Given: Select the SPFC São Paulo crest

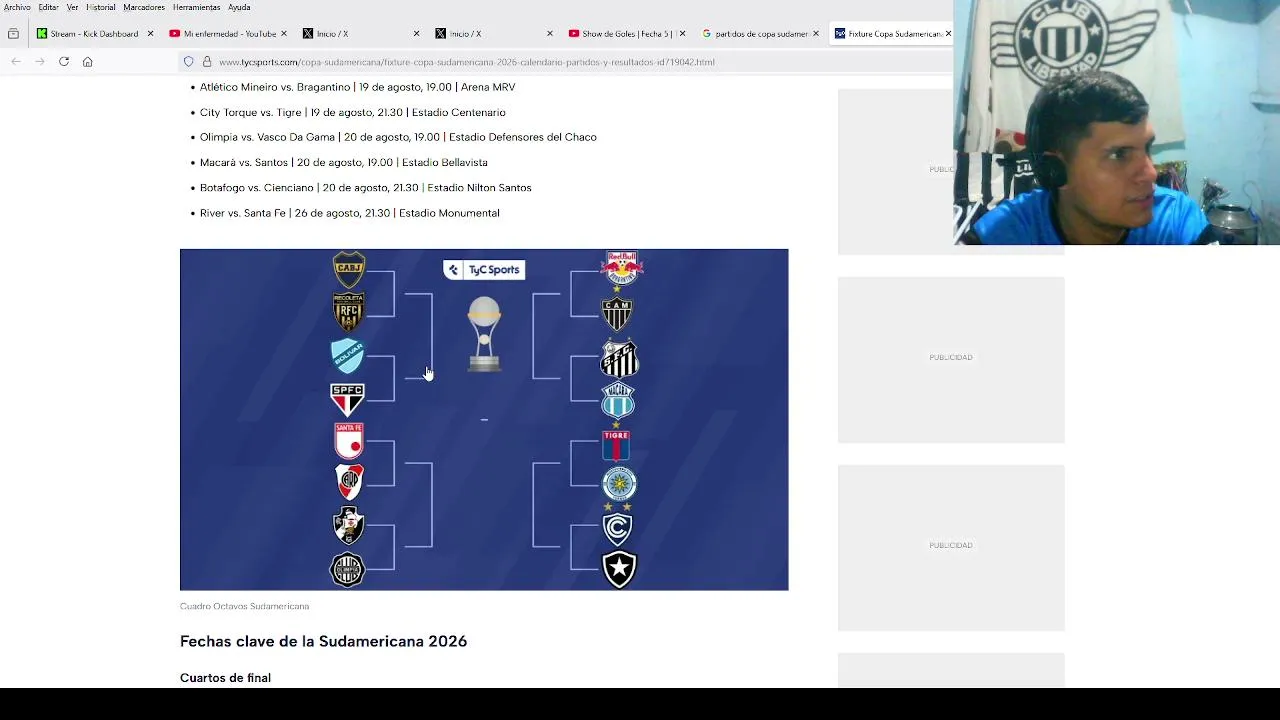Looking at the screenshot, I should (x=347, y=399).
